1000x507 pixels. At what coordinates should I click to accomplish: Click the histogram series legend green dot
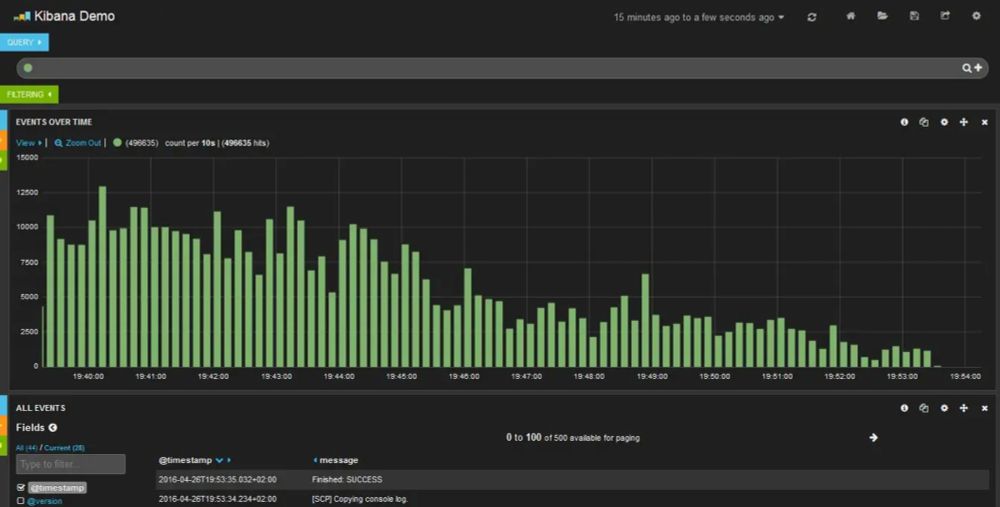tap(117, 142)
